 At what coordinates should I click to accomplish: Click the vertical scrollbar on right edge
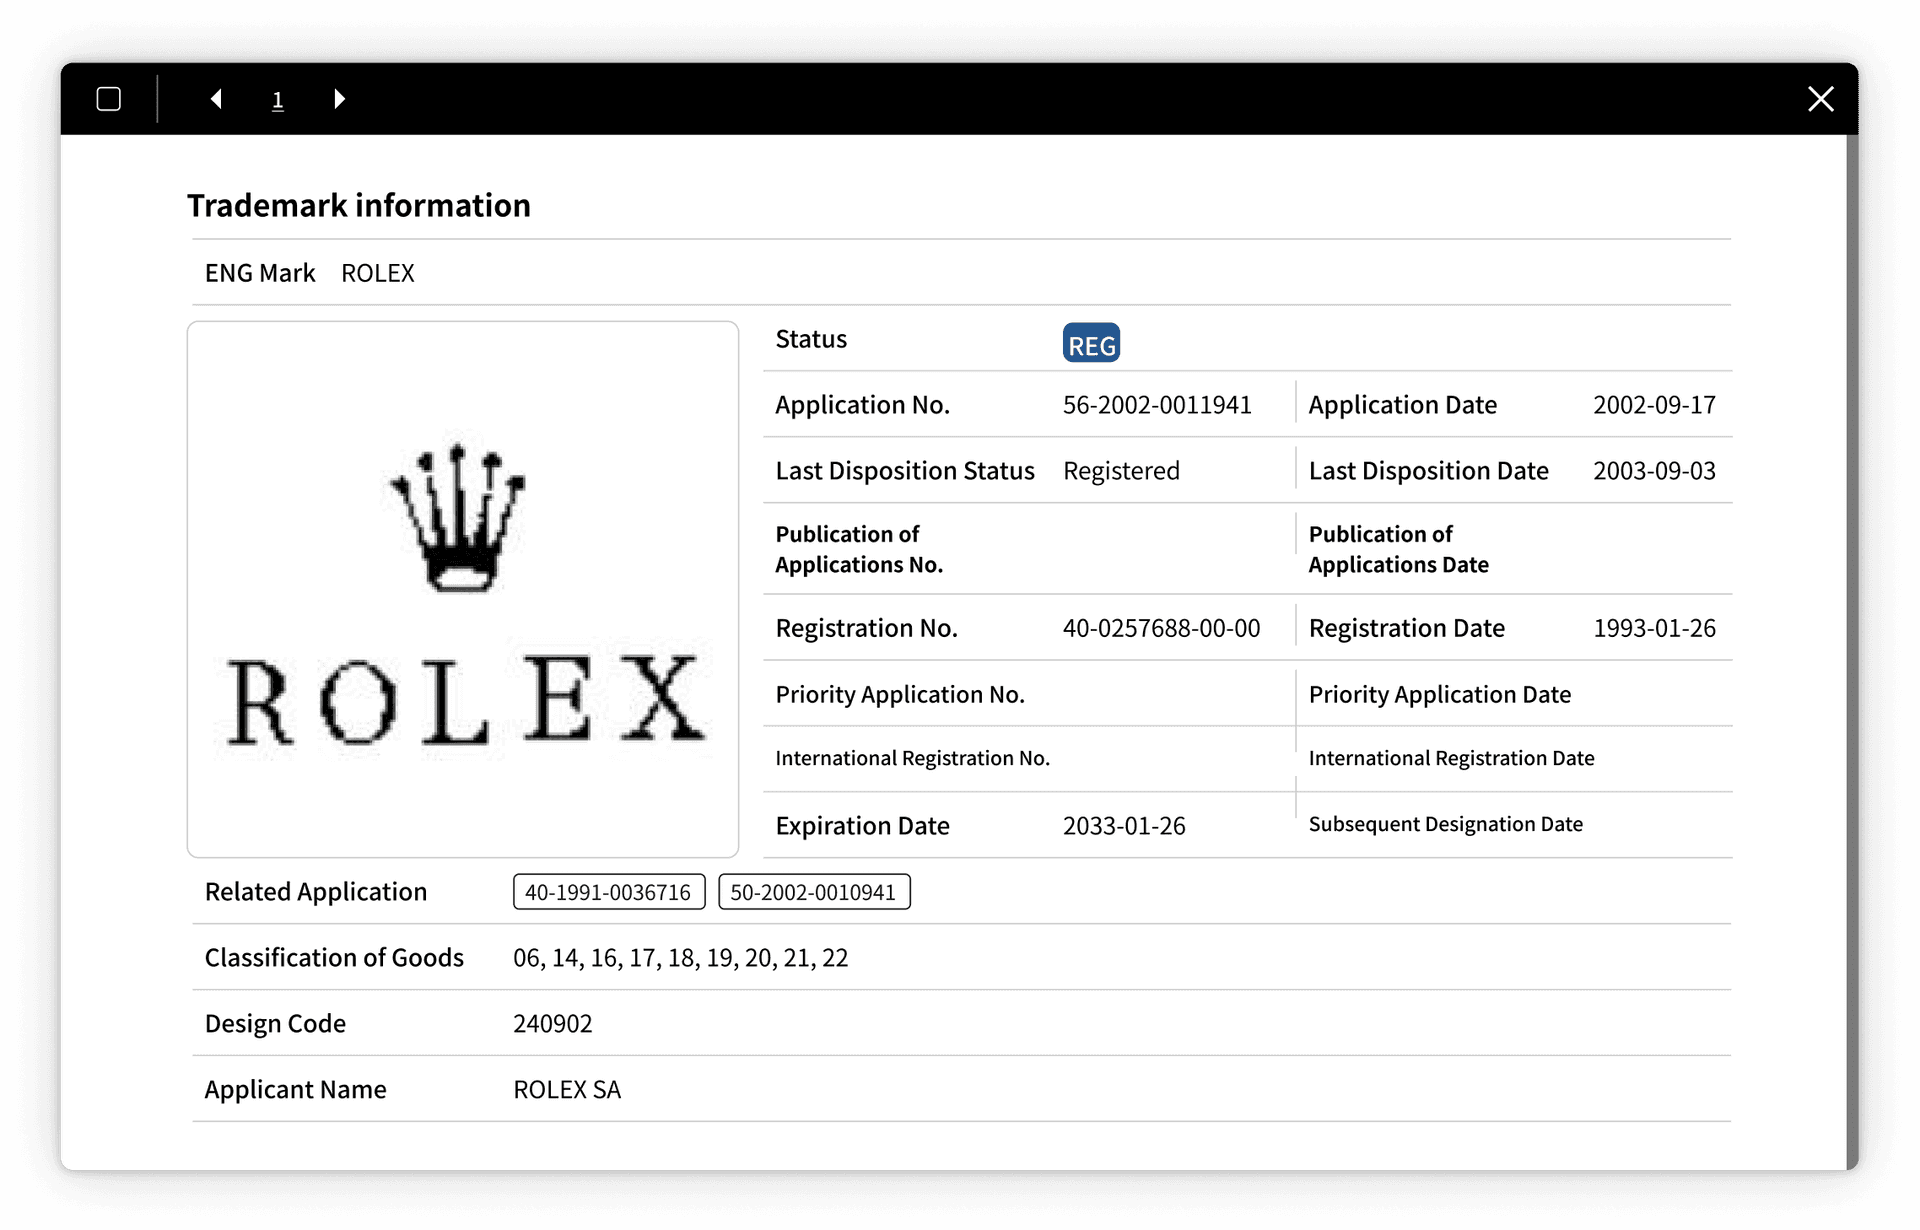point(1852,650)
